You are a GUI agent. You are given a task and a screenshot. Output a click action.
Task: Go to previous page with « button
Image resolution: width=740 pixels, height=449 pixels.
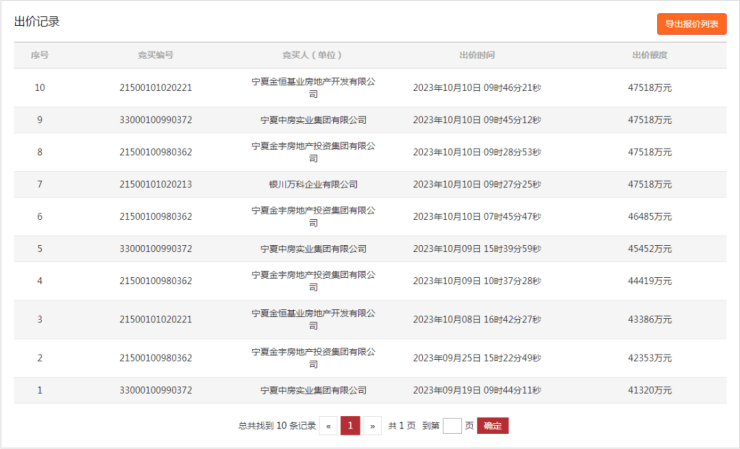point(328,426)
